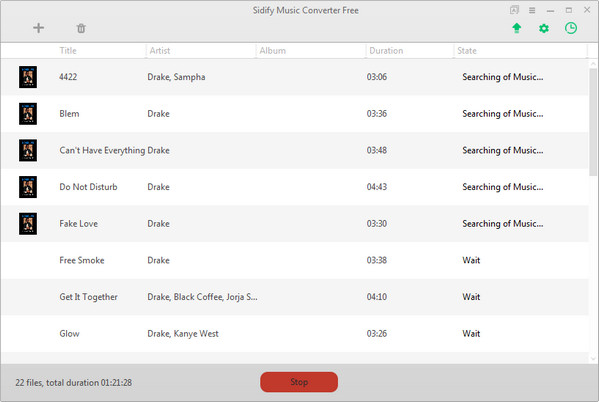Sort the list by the Title column header

click(x=68, y=50)
